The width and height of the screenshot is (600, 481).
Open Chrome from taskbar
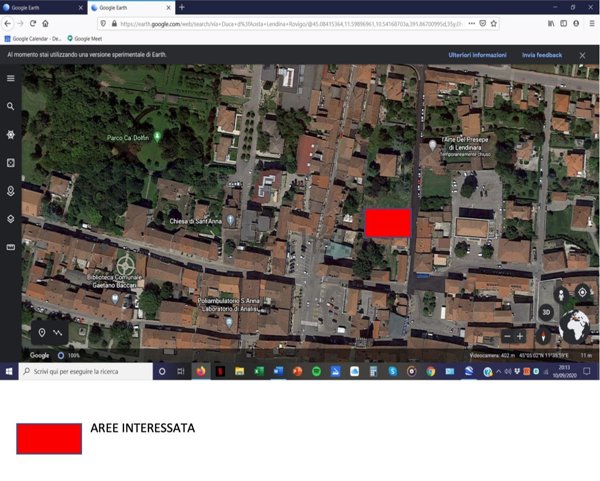pyautogui.click(x=431, y=372)
